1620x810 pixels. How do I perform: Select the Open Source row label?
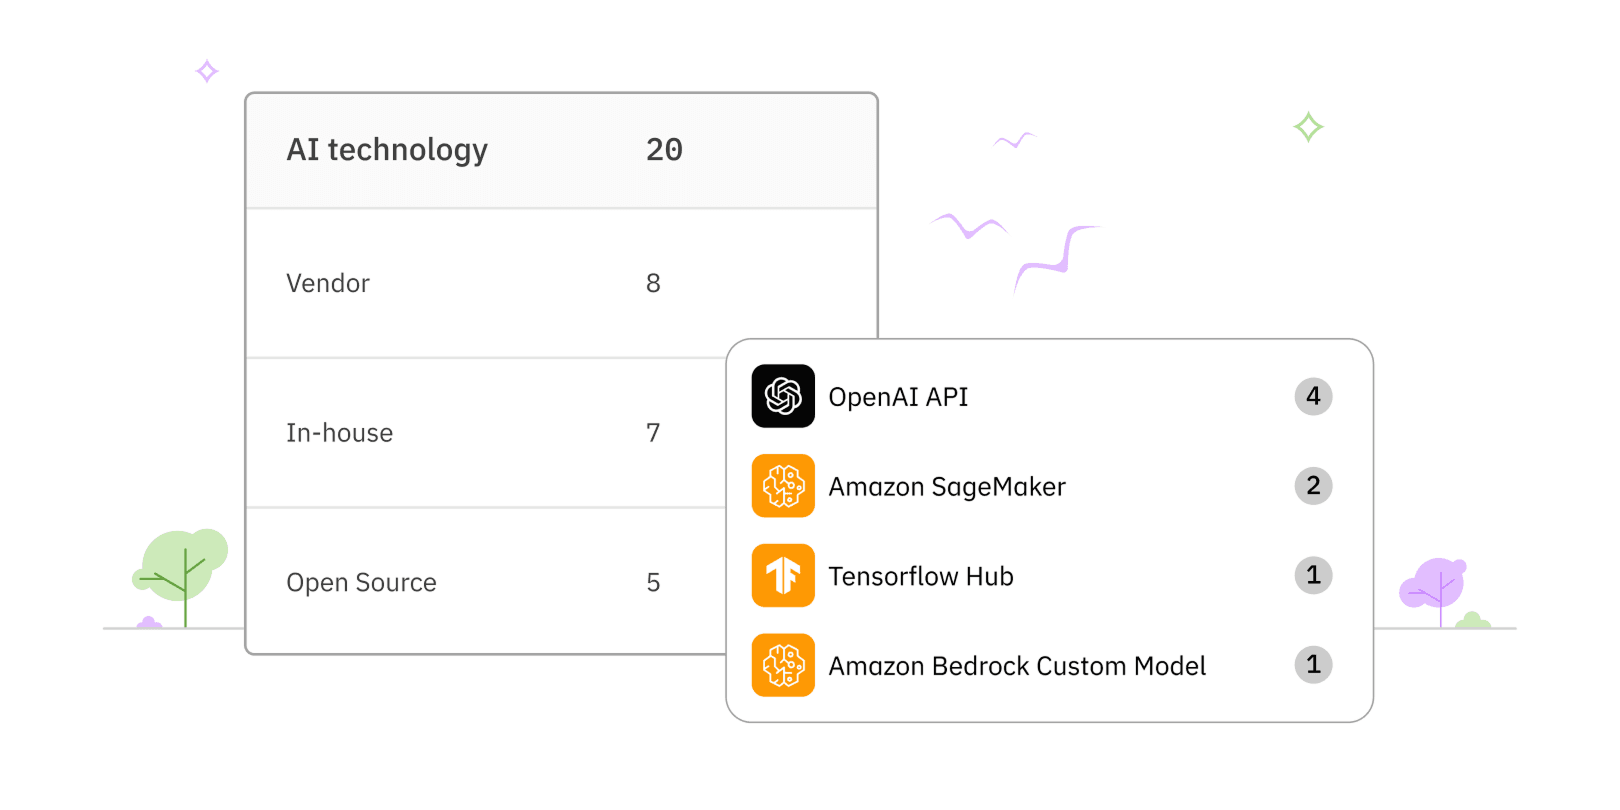coord(361,582)
